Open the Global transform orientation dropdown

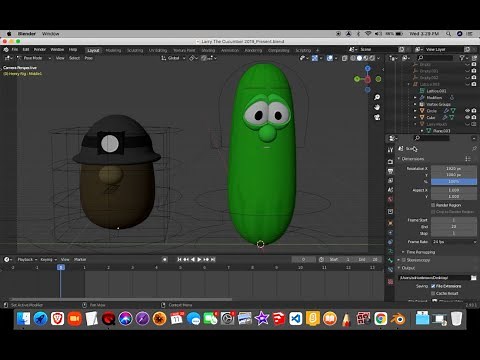173,58
